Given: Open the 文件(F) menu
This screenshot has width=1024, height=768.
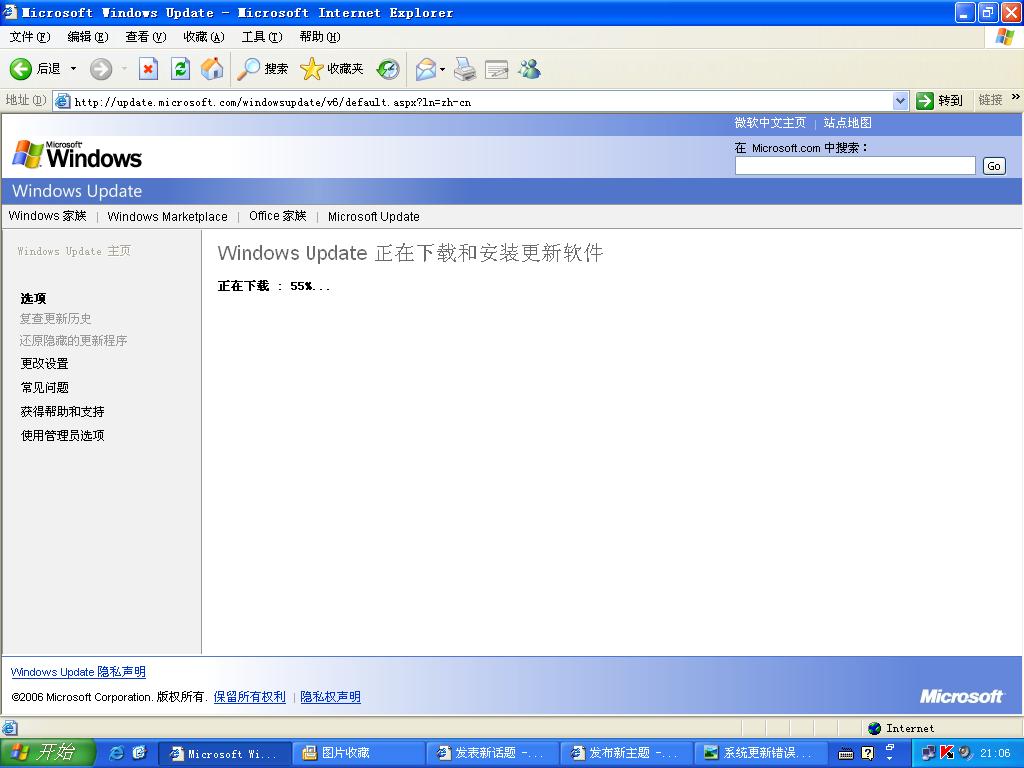Looking at the screenshot, I should click(x=29, y=37).
